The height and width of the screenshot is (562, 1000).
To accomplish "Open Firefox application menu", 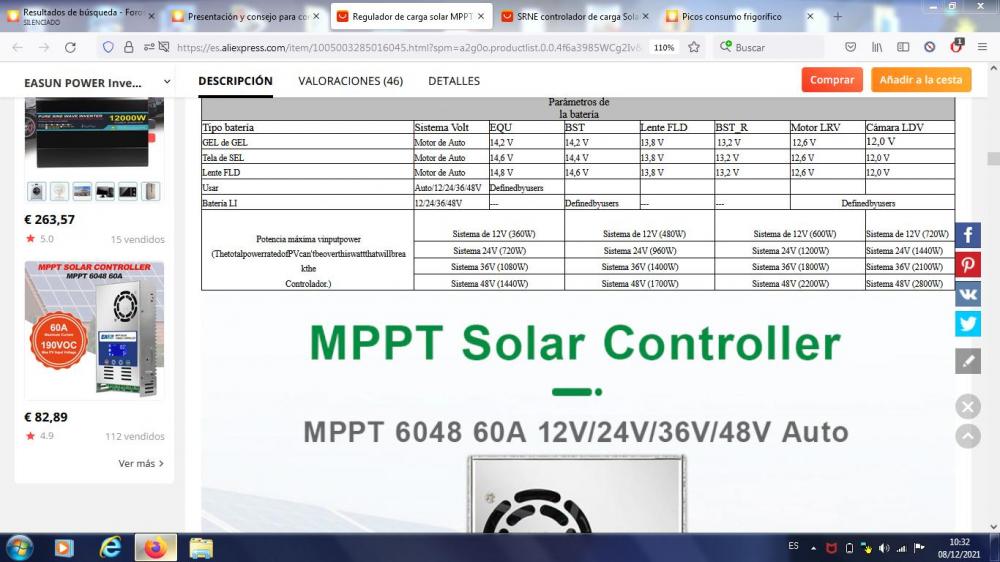I will [x=982, y=47].
